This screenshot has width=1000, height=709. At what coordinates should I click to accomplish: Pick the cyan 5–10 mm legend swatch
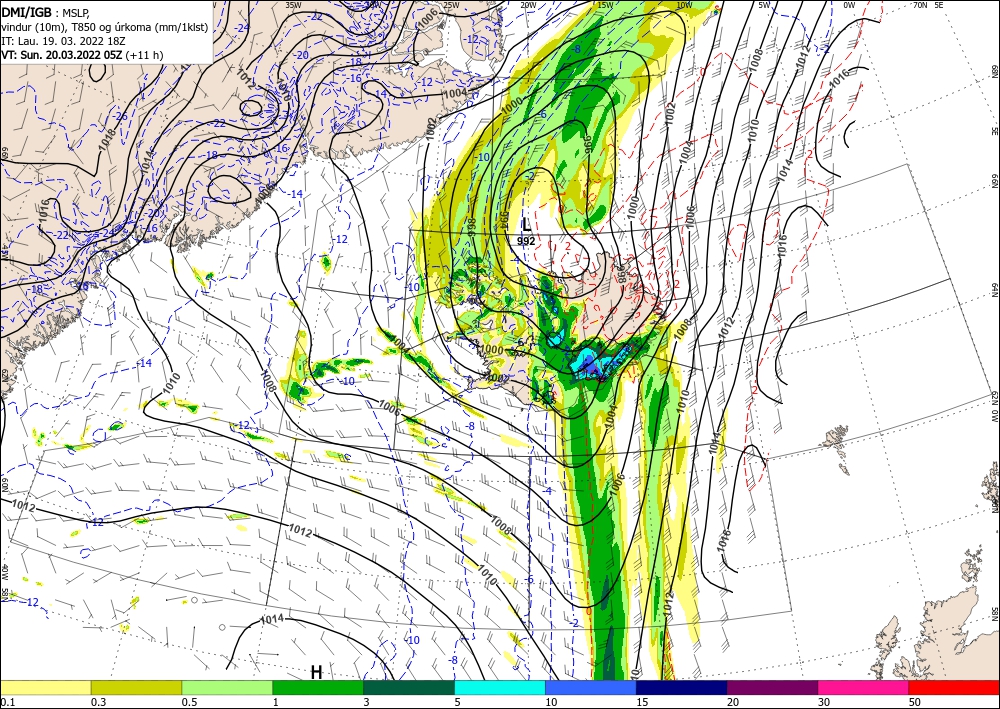[x=500, y=687]
